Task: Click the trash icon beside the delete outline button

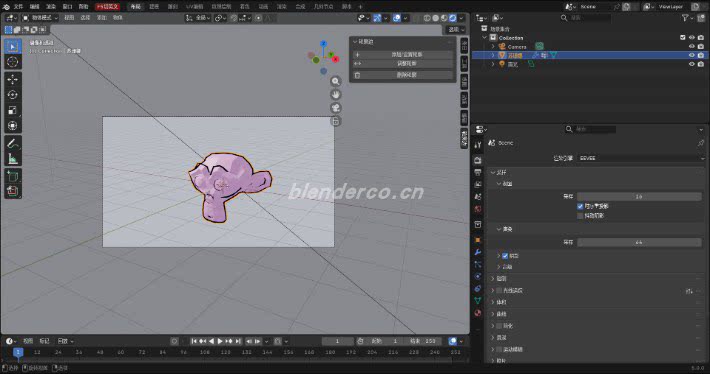Action: [358, 75]
